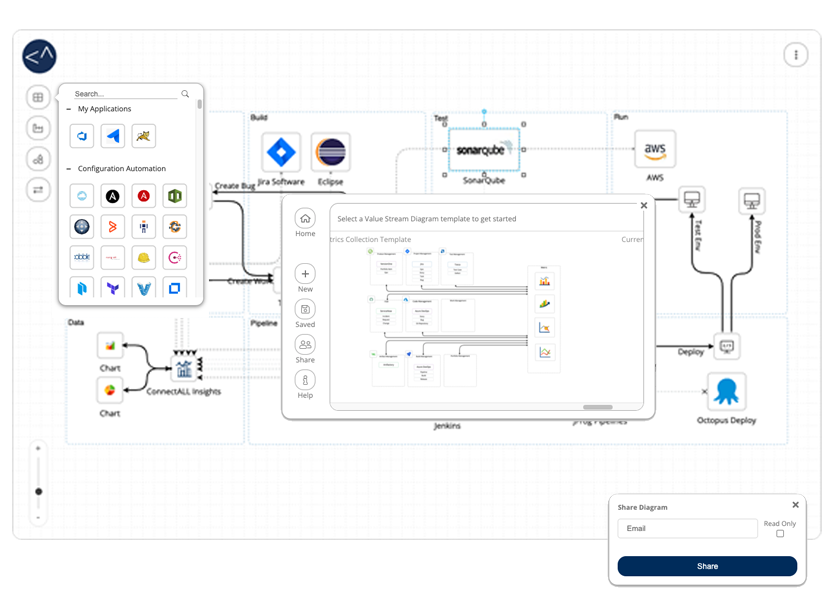Select the Prod Env monitor node
The image size is (833, 614).
click(x=752, y=201)
